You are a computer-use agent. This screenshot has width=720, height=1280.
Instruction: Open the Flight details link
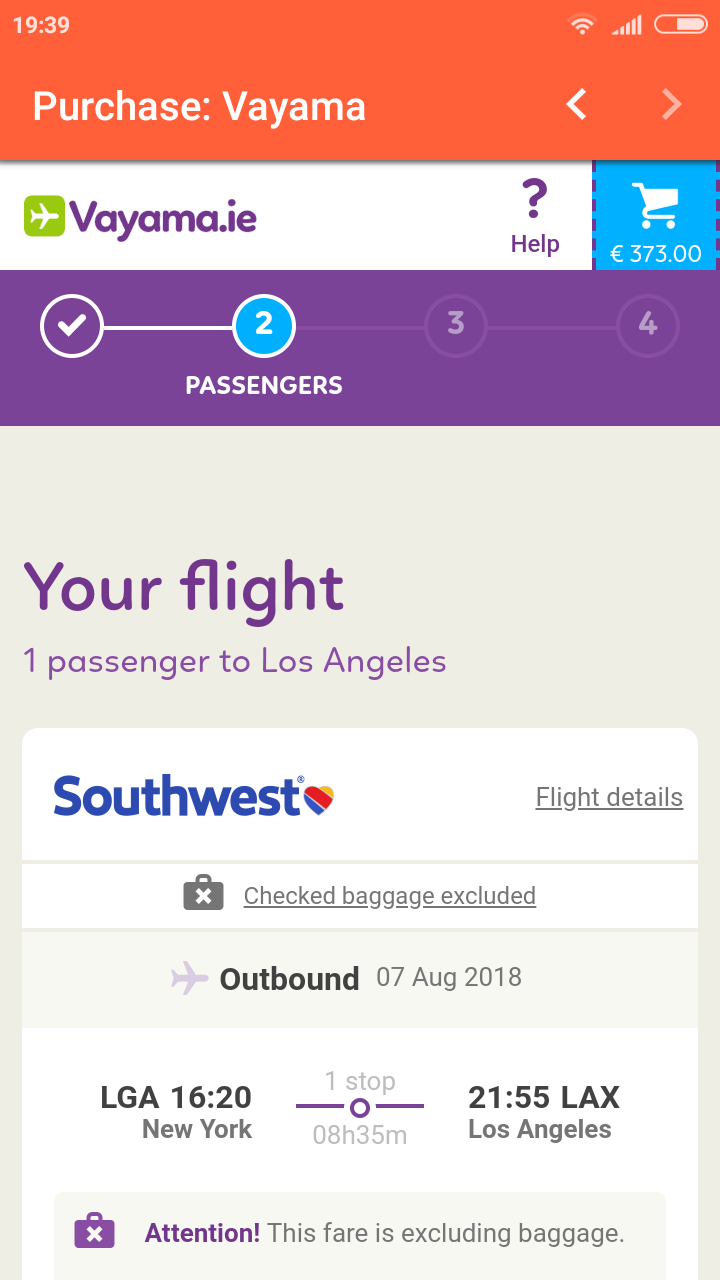(609, 797)
